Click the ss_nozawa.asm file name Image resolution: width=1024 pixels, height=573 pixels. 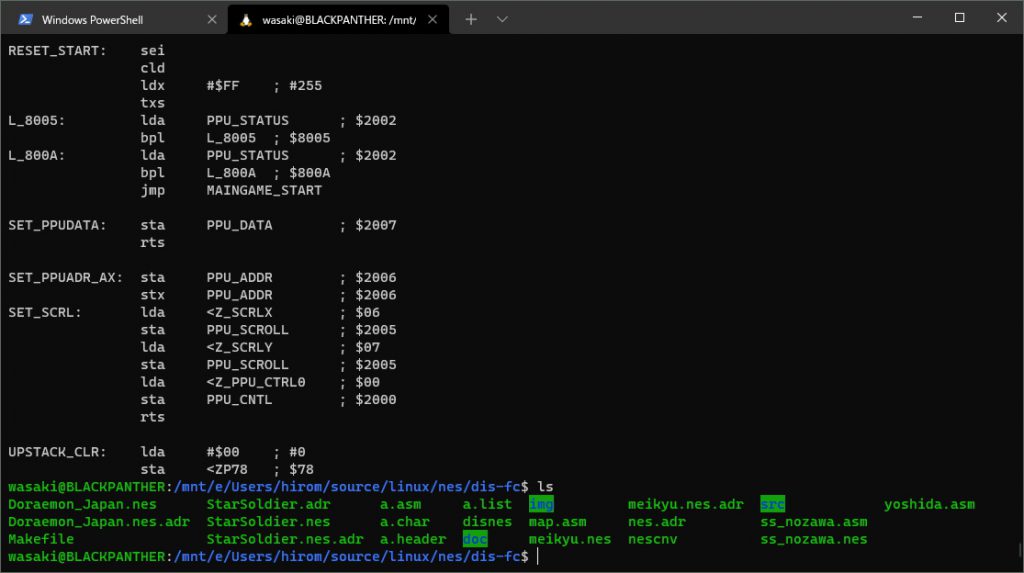[x=814, y=522]
